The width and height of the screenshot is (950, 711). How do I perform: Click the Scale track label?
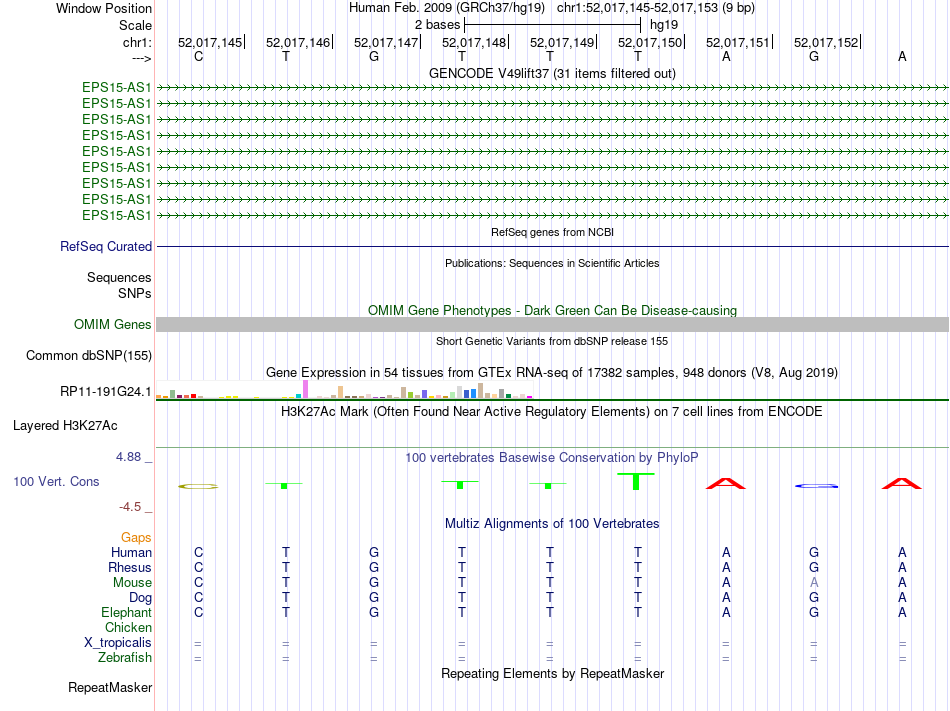135,25
